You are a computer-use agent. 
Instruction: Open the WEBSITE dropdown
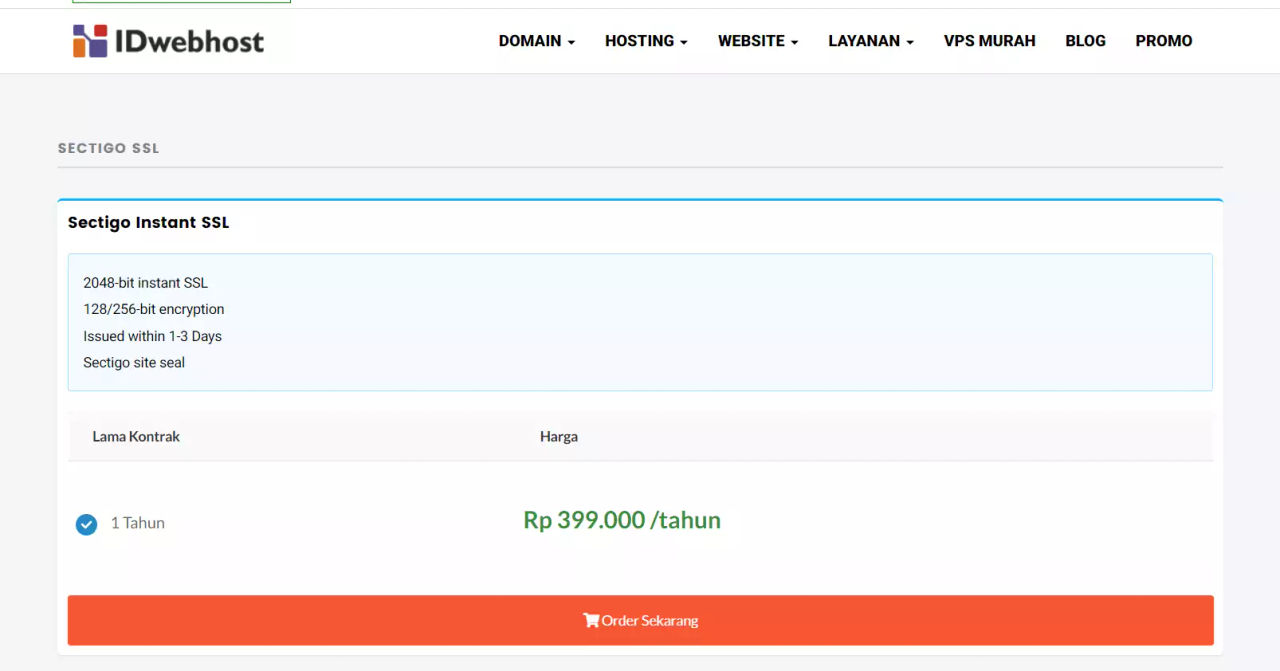758,41
